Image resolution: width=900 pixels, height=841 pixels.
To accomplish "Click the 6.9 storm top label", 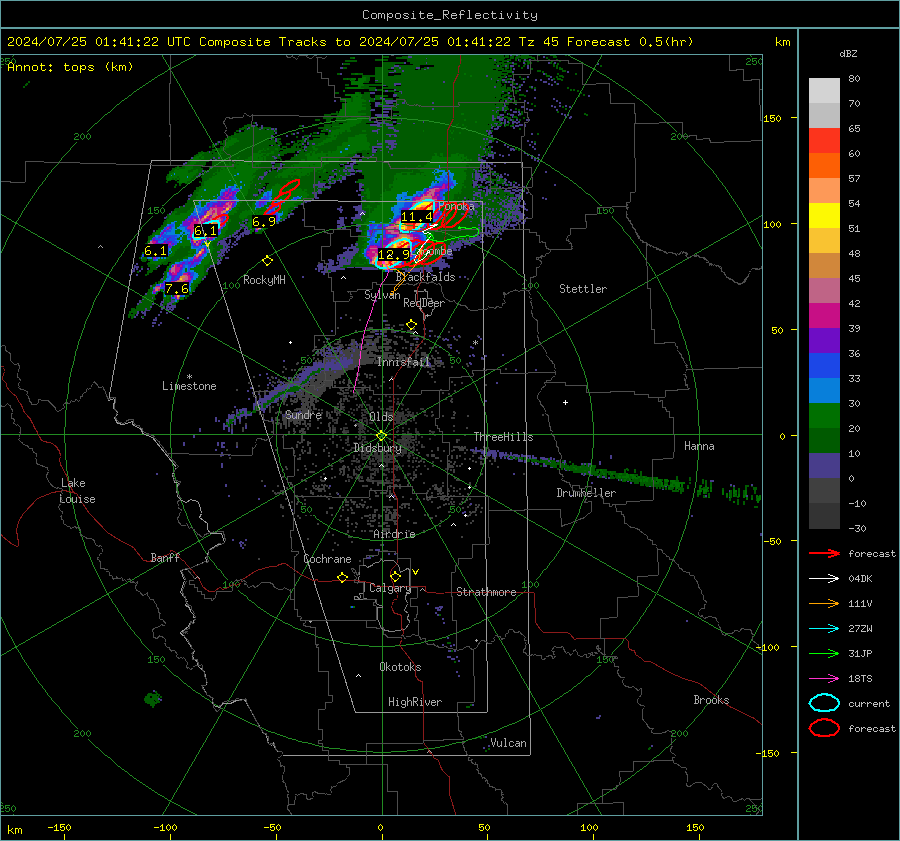I will 263,222.
